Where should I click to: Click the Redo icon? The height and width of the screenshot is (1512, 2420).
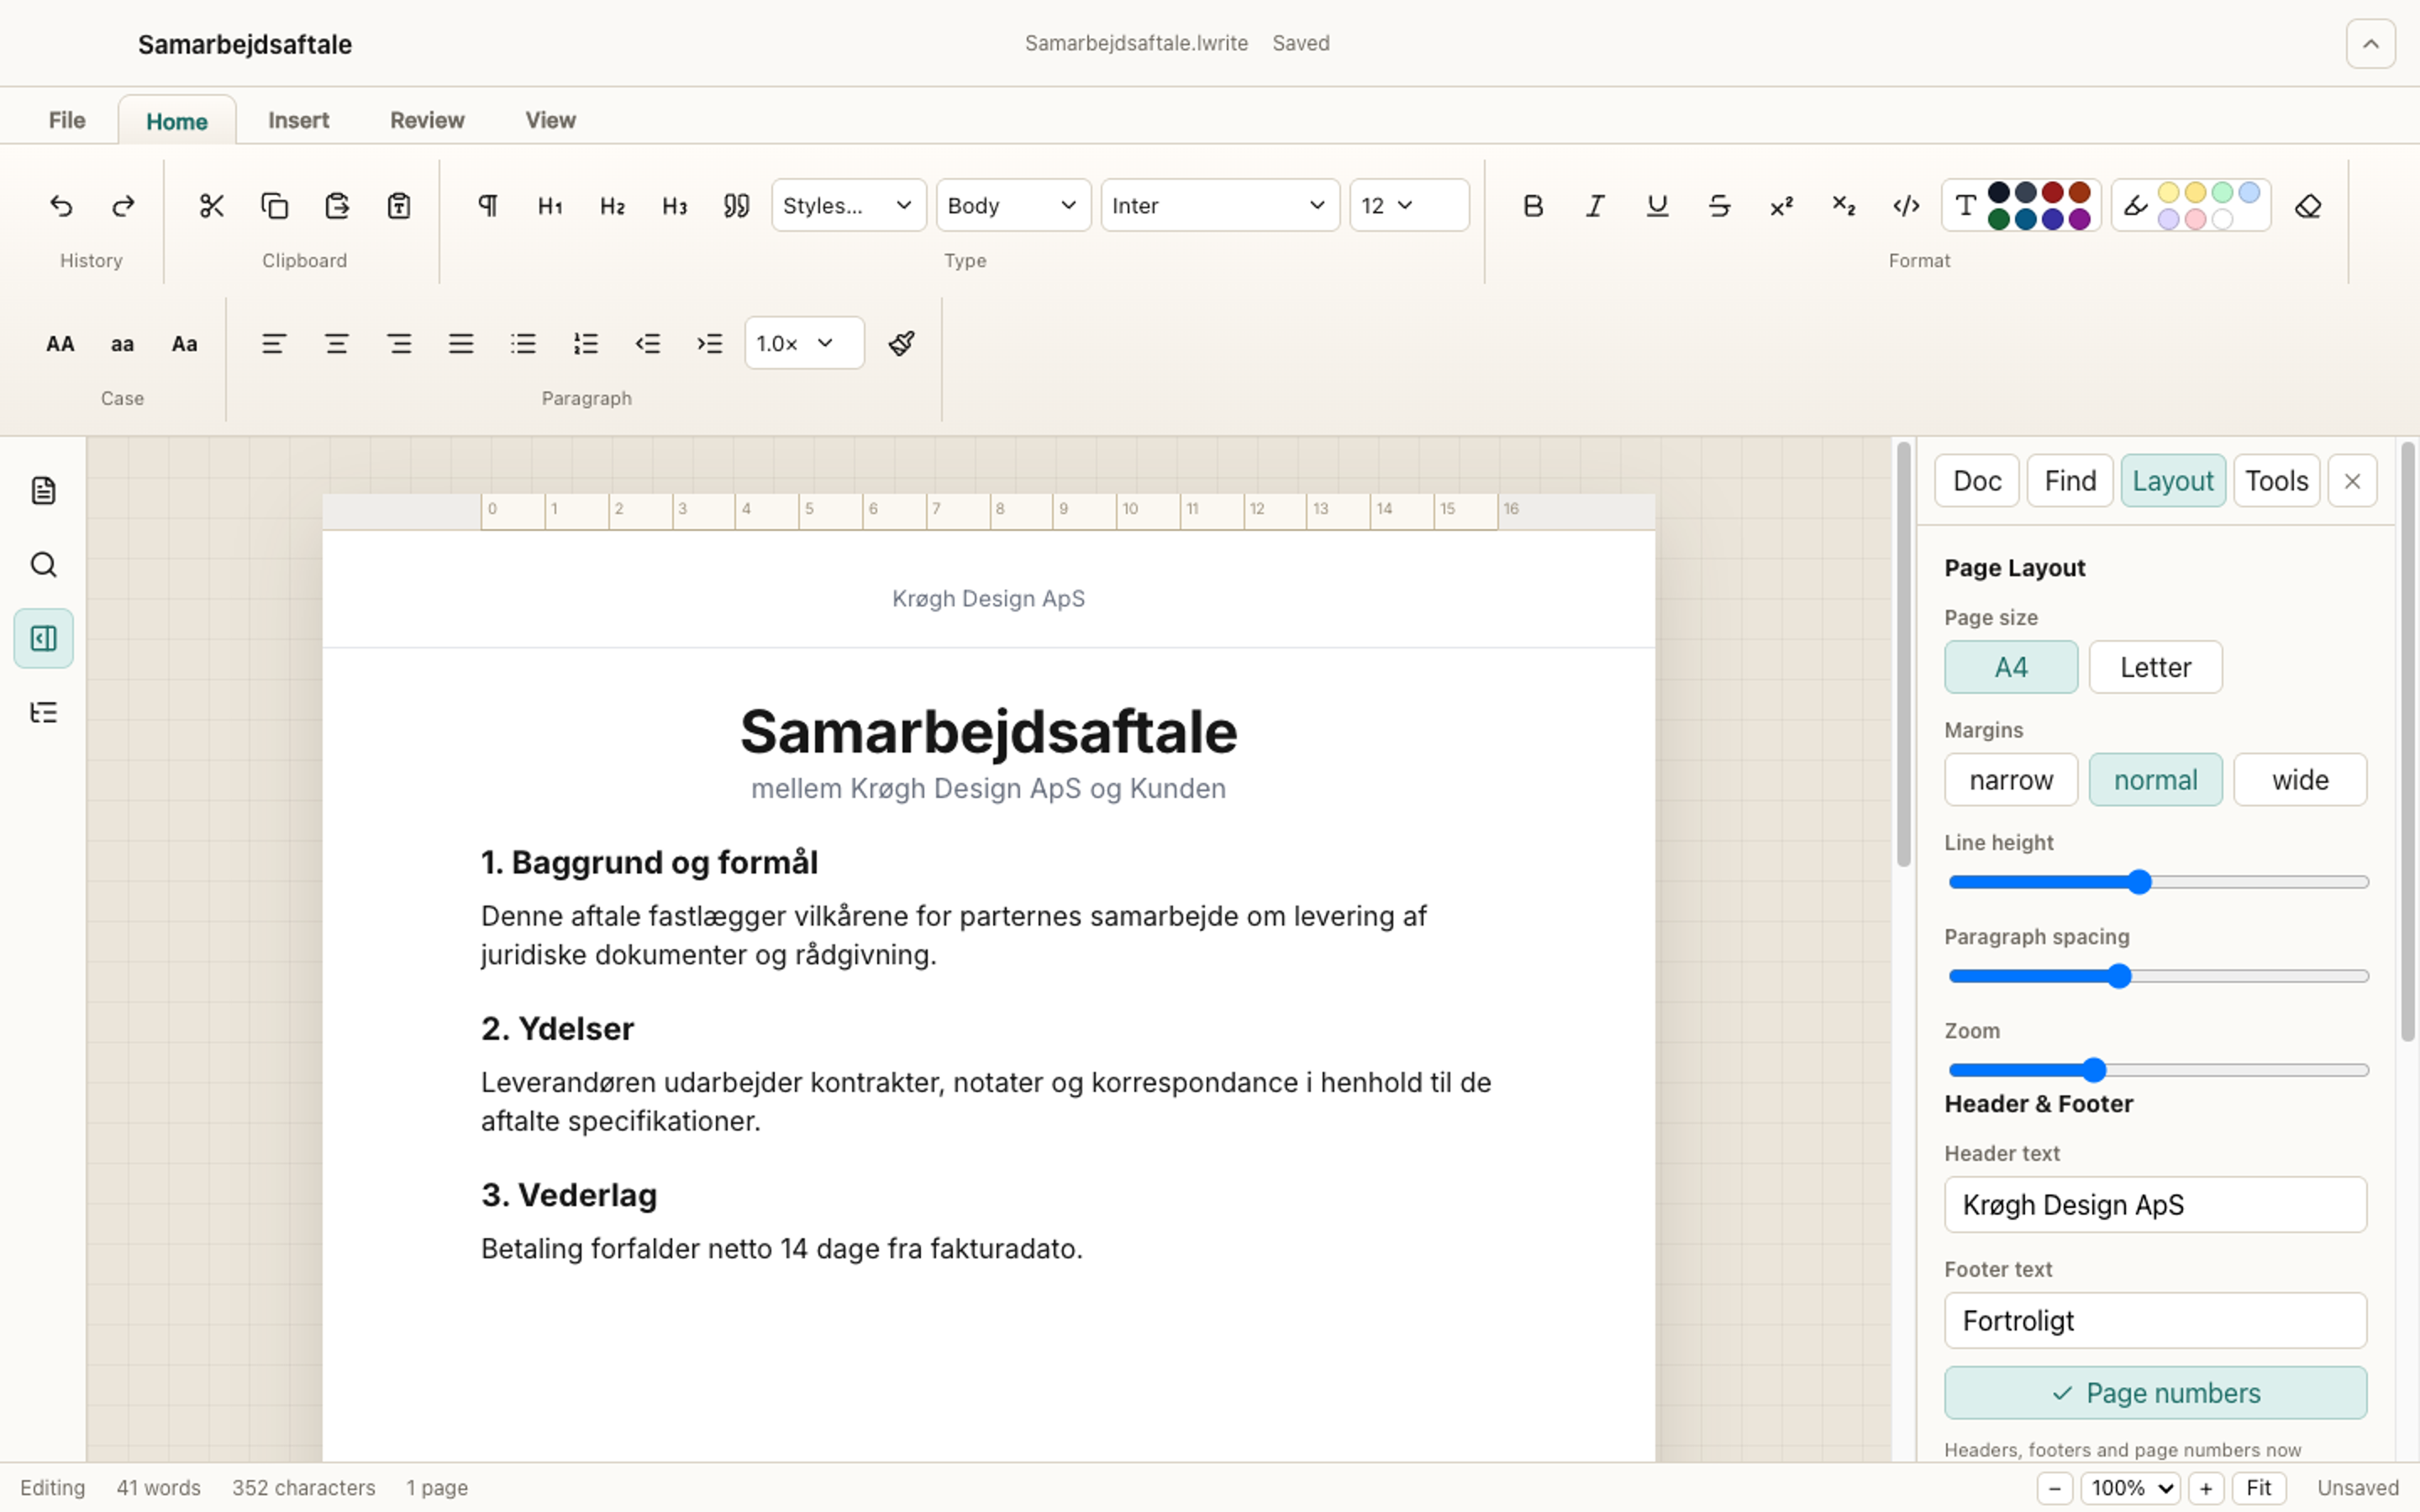pyautogui.click(x=123, y=206)
